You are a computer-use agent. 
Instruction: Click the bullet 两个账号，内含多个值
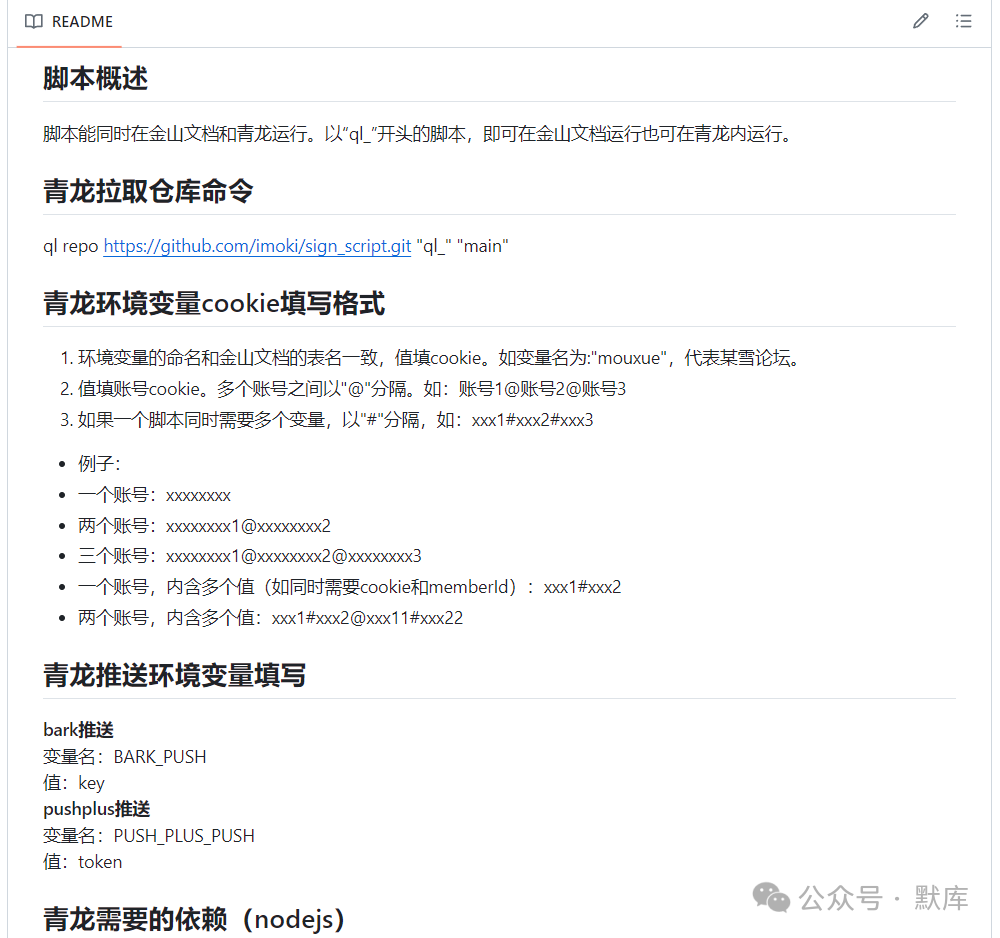coord(270,618)
